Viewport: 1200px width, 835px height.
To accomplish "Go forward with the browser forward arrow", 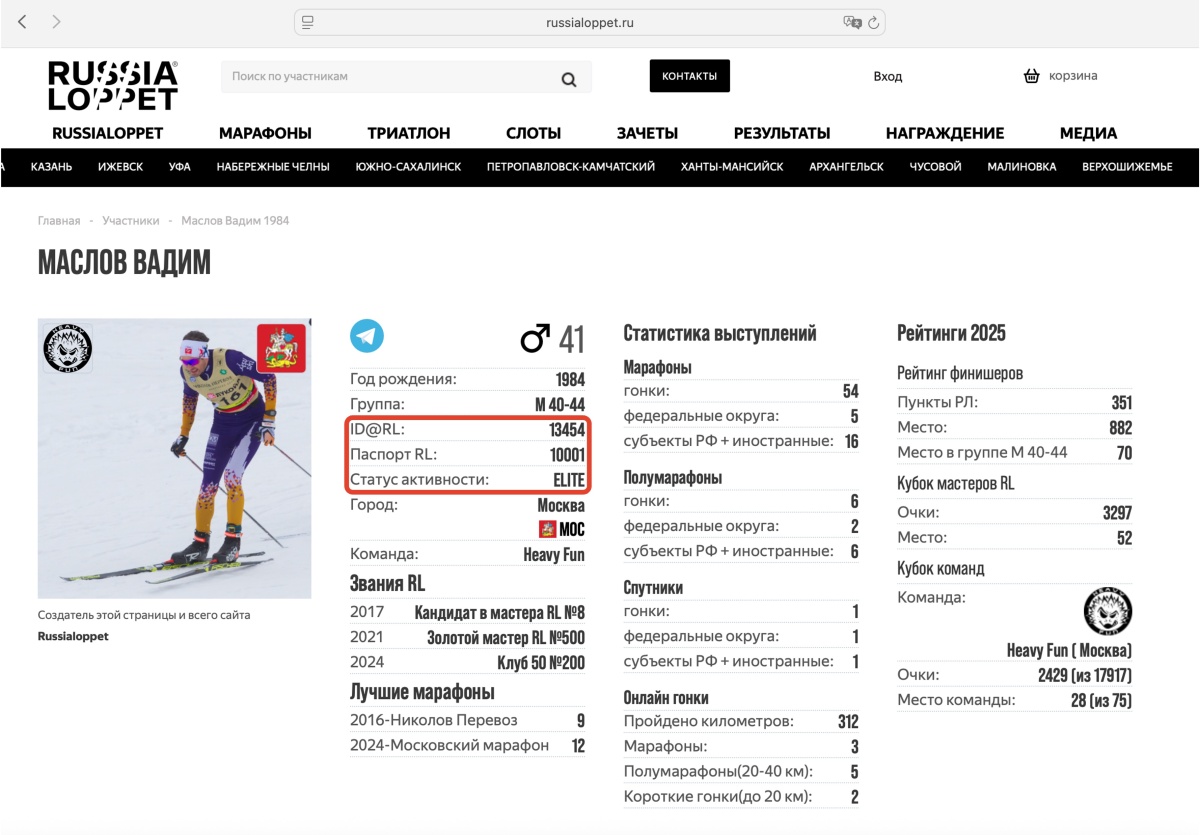I will point(56,21).
